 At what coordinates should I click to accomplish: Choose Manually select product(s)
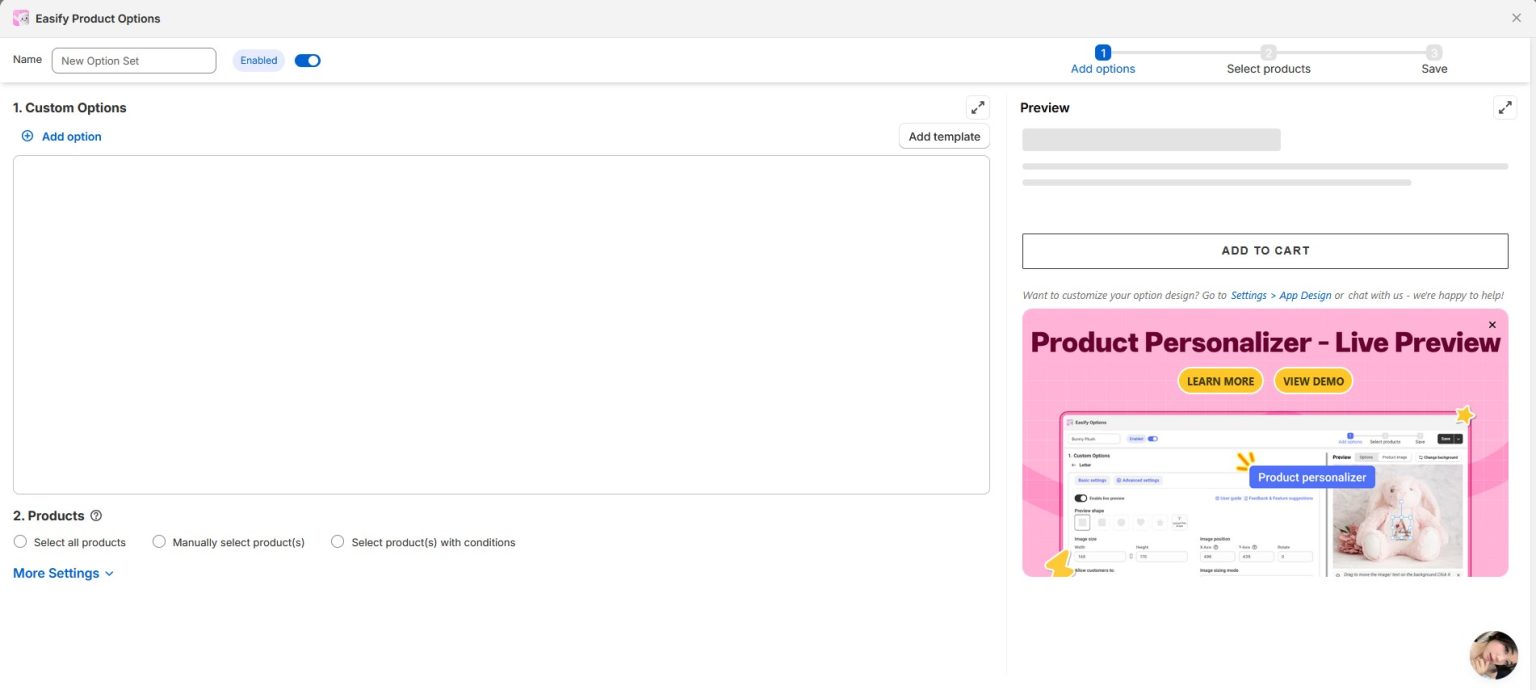159,541
